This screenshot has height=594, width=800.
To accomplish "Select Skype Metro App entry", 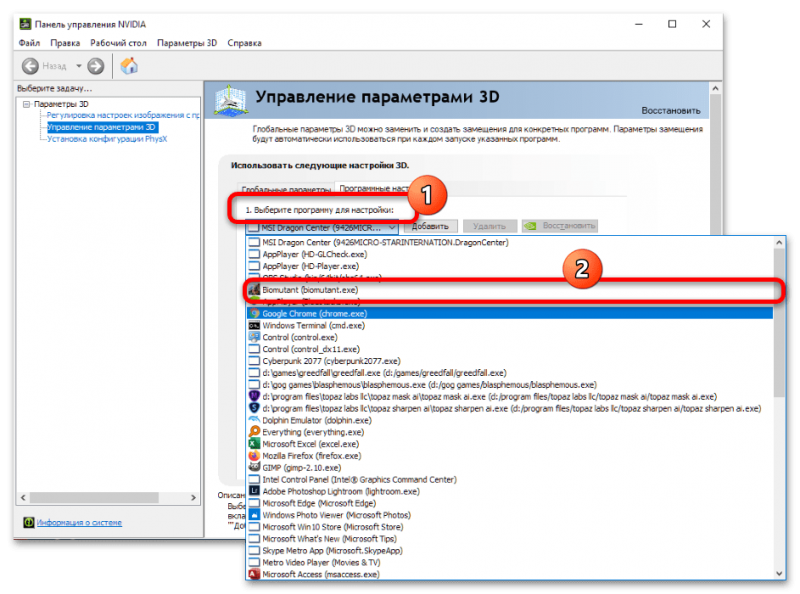I will [510, 551].
